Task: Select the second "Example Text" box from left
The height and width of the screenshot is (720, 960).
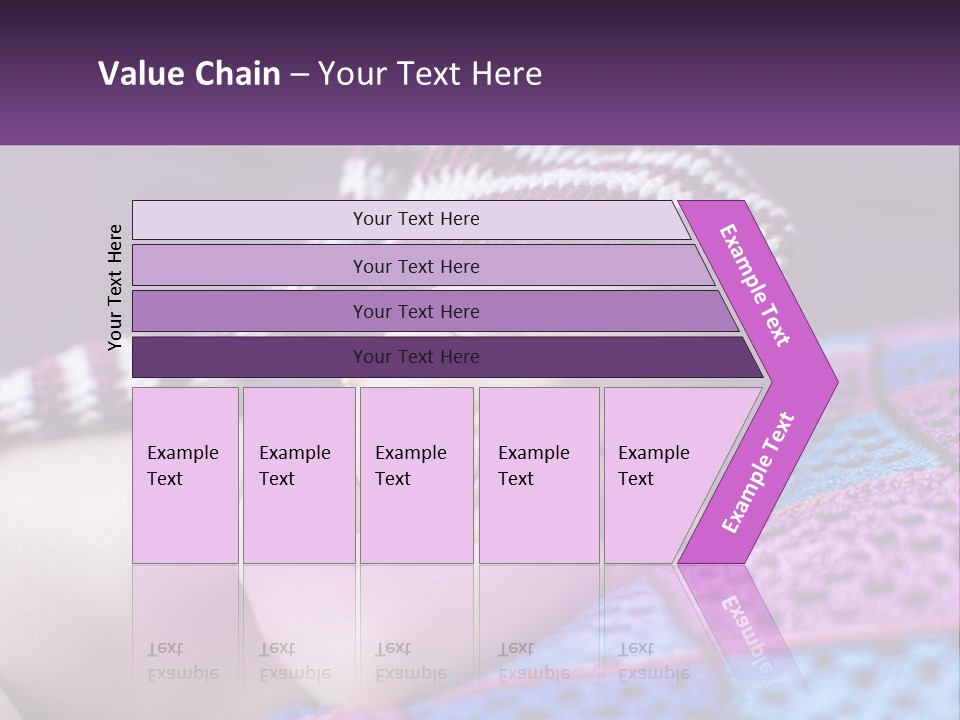Action: (x=299, y=475)
